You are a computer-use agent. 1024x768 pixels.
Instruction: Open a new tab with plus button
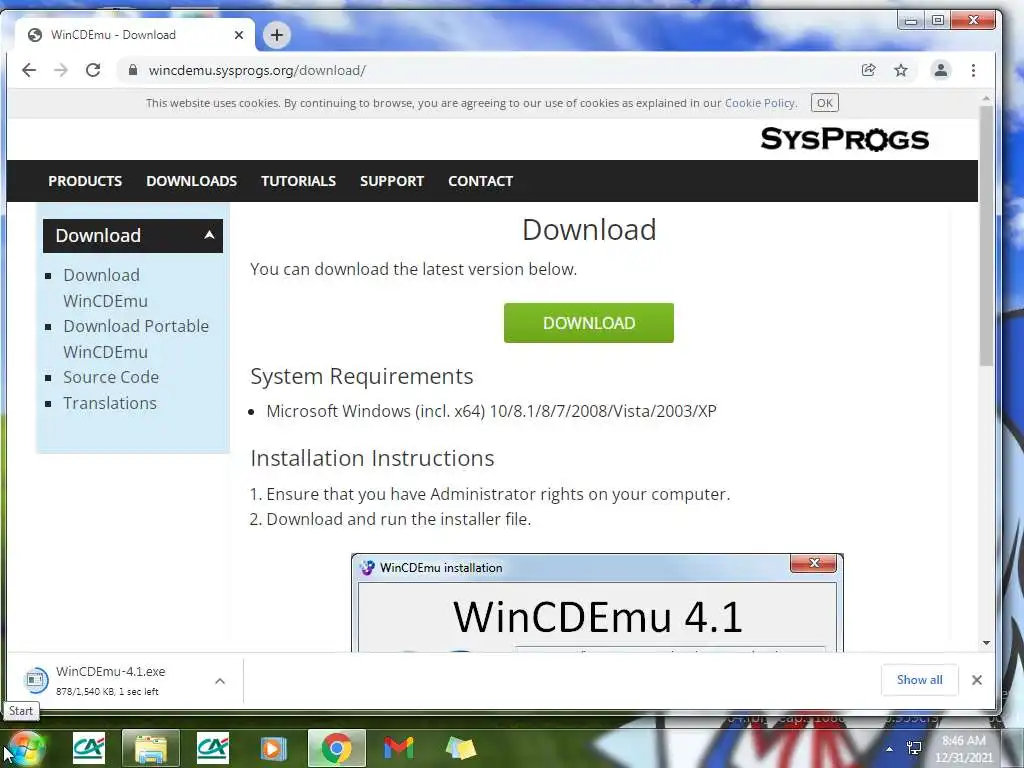277,35
